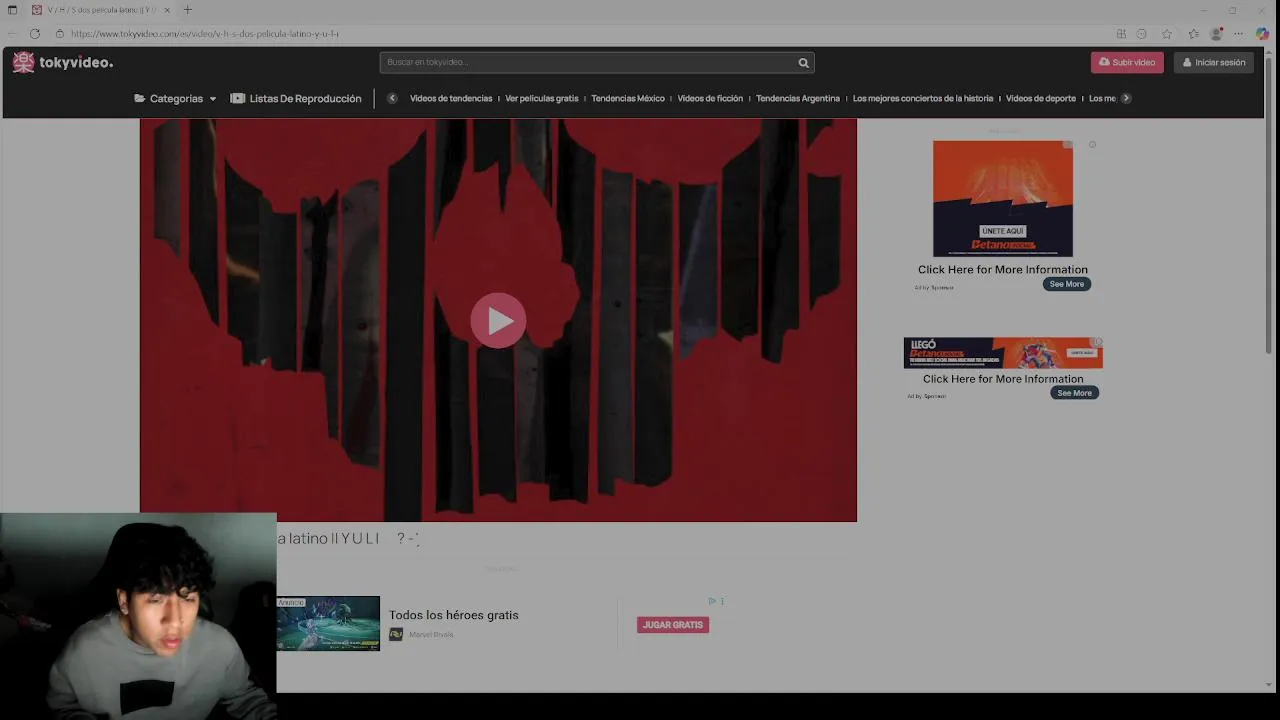Open 'Ver películas gratis' link
The height and width of the screenshot is (720, 1280).
tap(542, 98)
